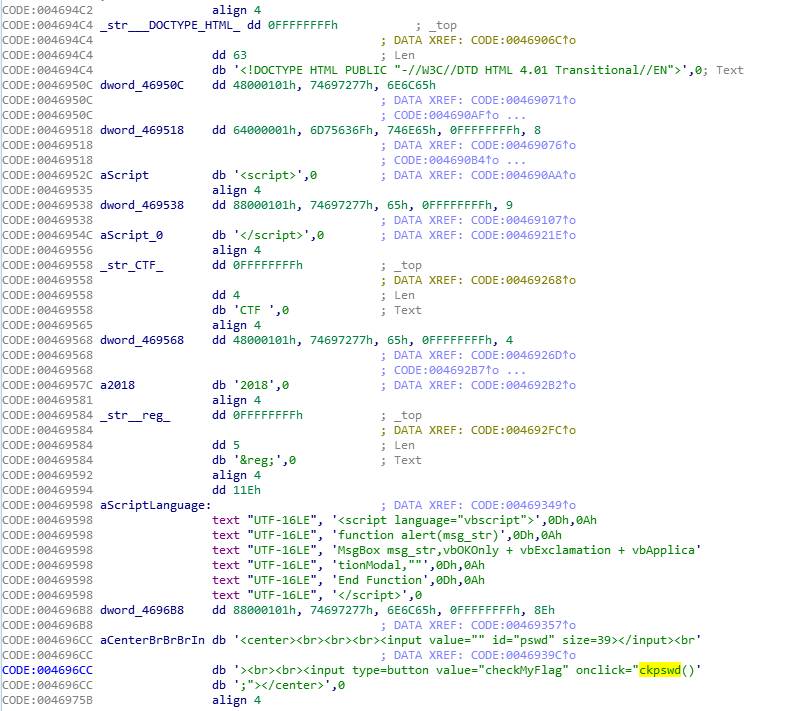Click the value 64000001h

coord(264,130)
